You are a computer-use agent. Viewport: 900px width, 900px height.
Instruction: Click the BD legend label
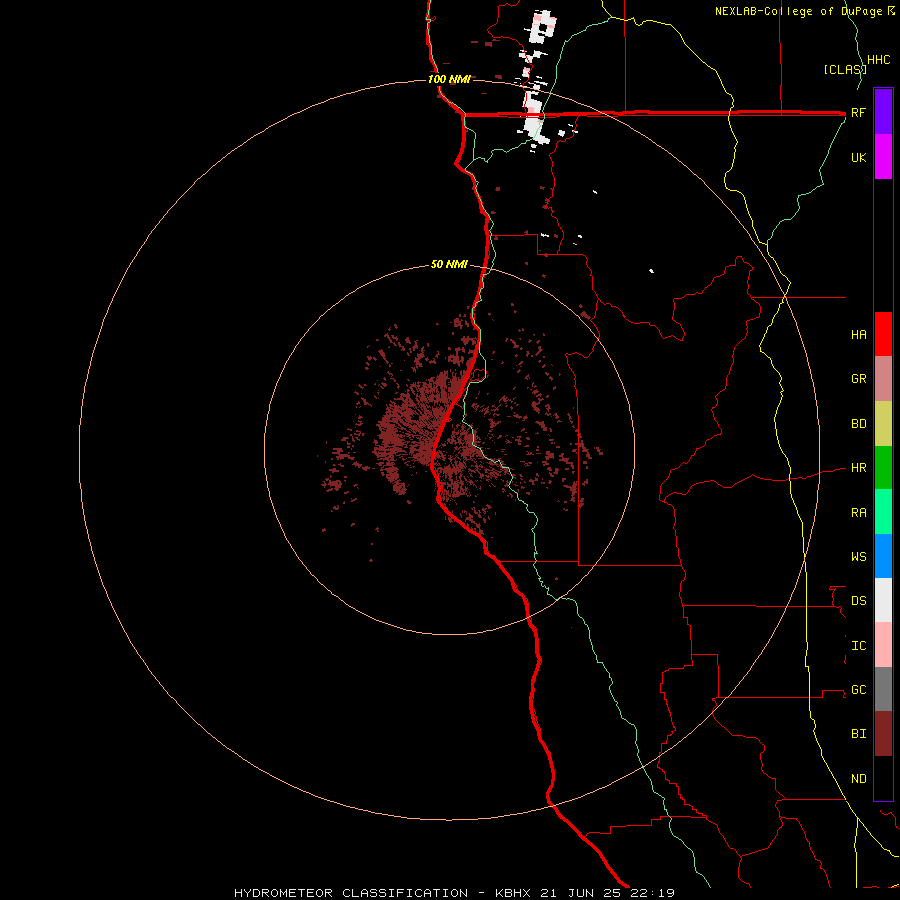tap(859, 424)
